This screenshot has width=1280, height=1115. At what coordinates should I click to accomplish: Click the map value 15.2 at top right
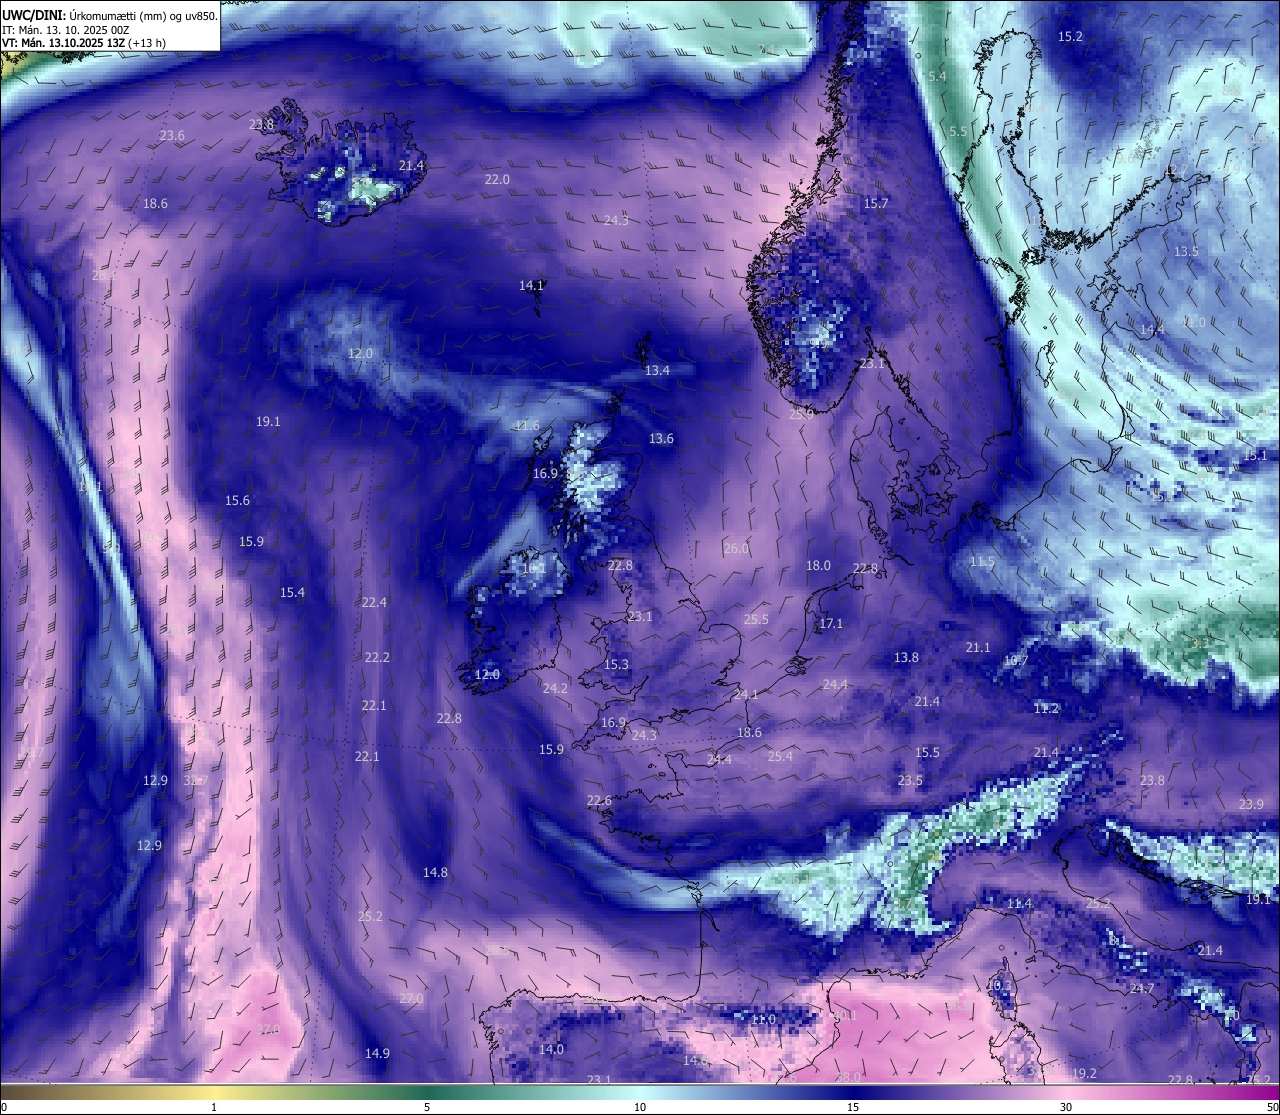[1070, 36]
